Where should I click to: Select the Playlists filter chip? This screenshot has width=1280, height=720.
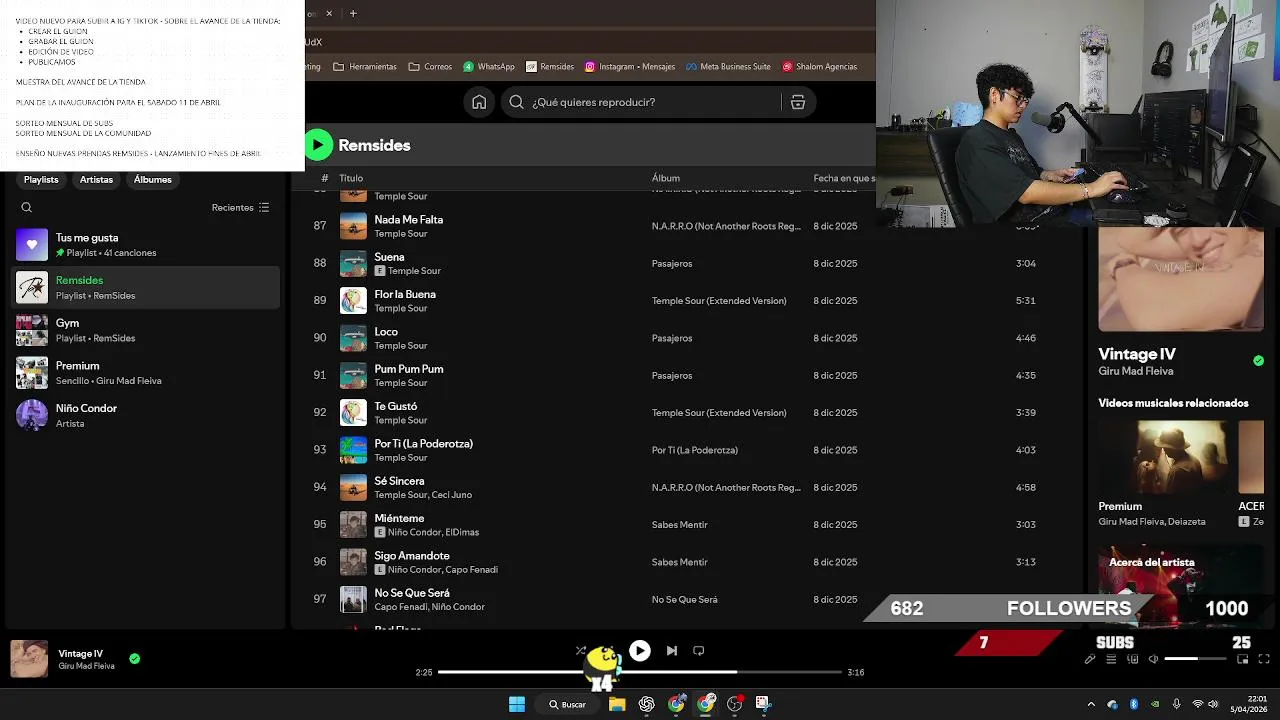coord(41,180)
